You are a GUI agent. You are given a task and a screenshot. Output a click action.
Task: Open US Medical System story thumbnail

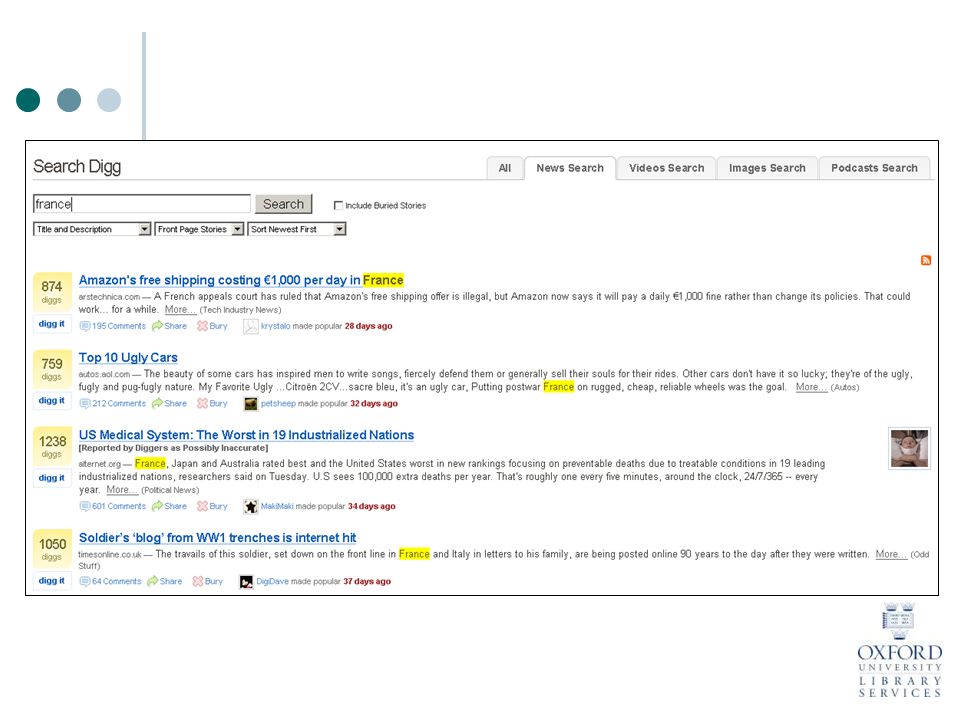909,448
